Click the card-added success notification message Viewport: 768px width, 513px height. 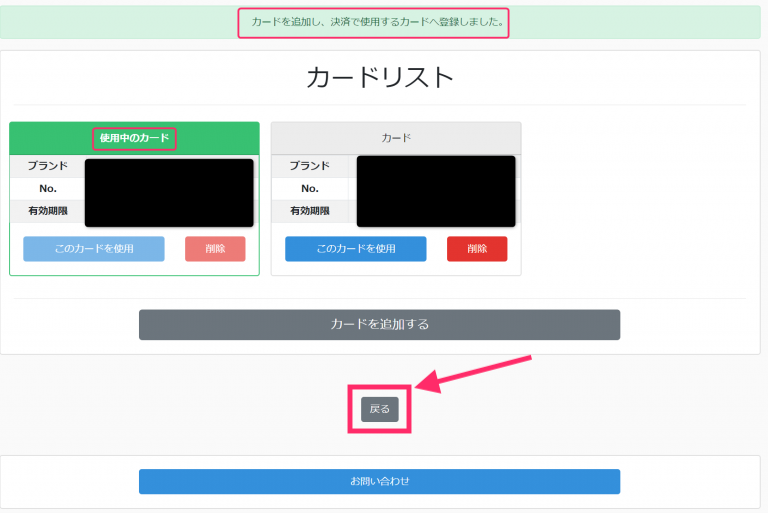coord(378,22)
